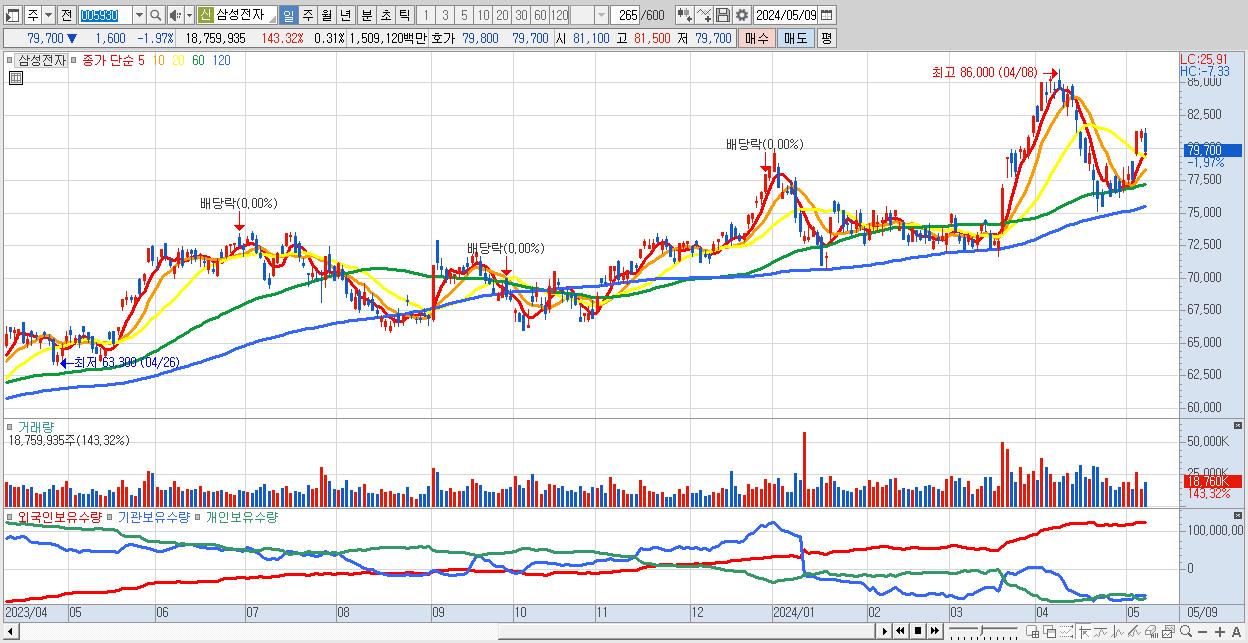Click the date field 2024/05/09
Viewport: 1248px width, 643px height.
pyautogui.click(x=785, y=15)
